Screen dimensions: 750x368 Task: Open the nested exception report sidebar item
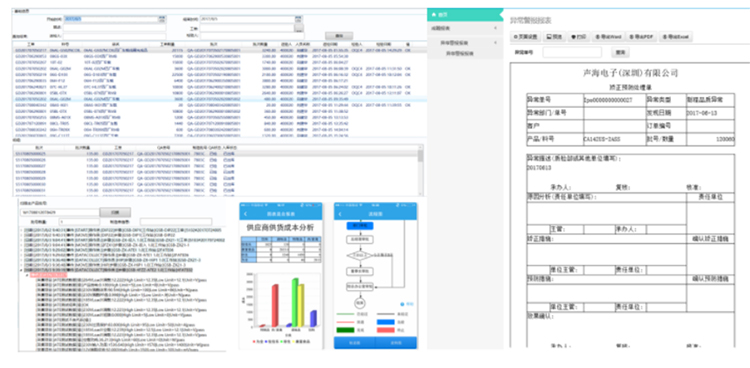pos(460,54)
